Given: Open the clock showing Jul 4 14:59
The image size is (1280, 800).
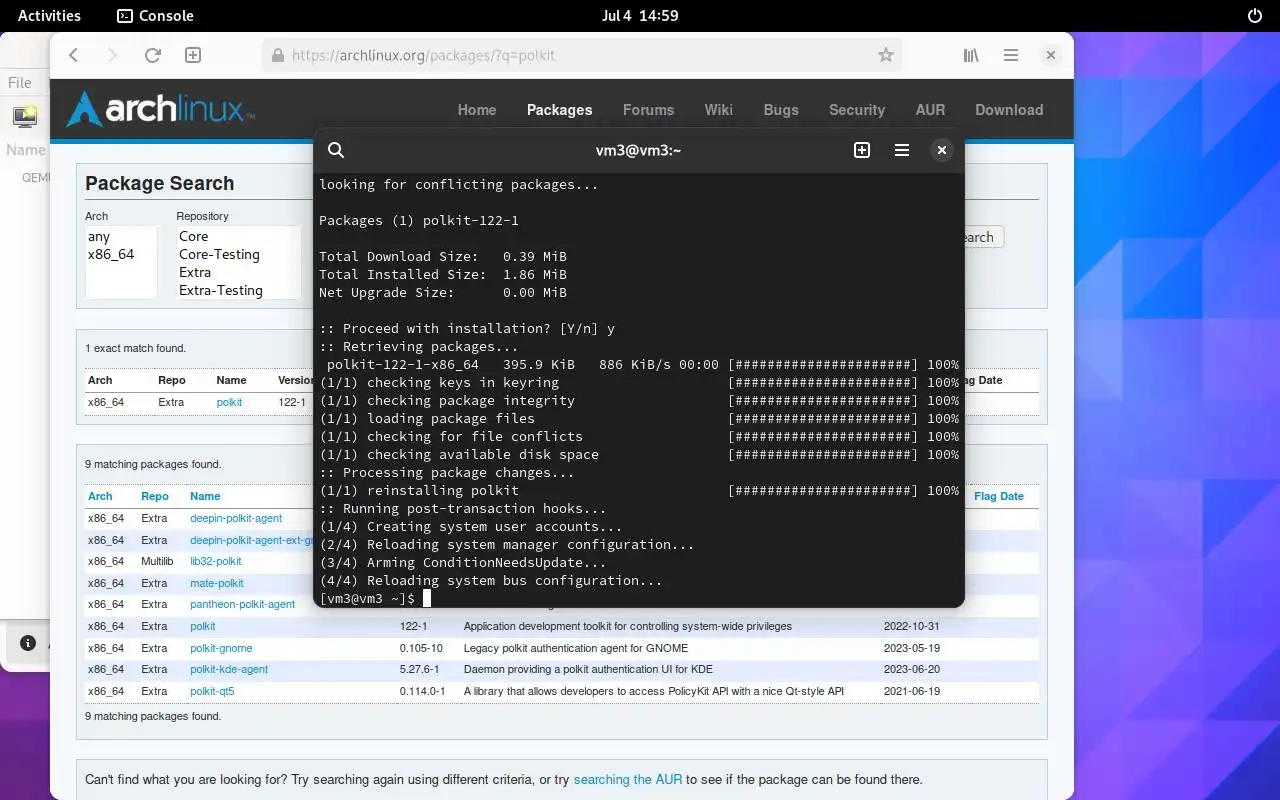Looking at the screenshot, I should (x=640, y=16).
